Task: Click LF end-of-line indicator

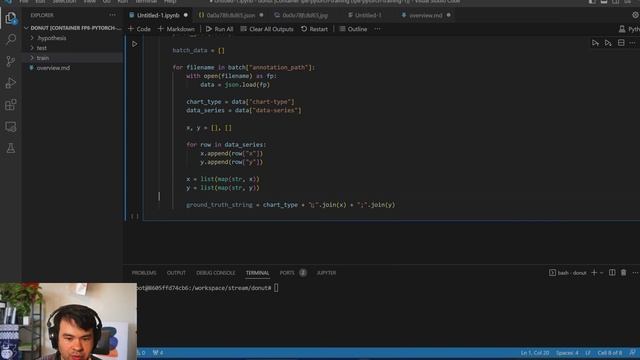Action: [588, 353]
